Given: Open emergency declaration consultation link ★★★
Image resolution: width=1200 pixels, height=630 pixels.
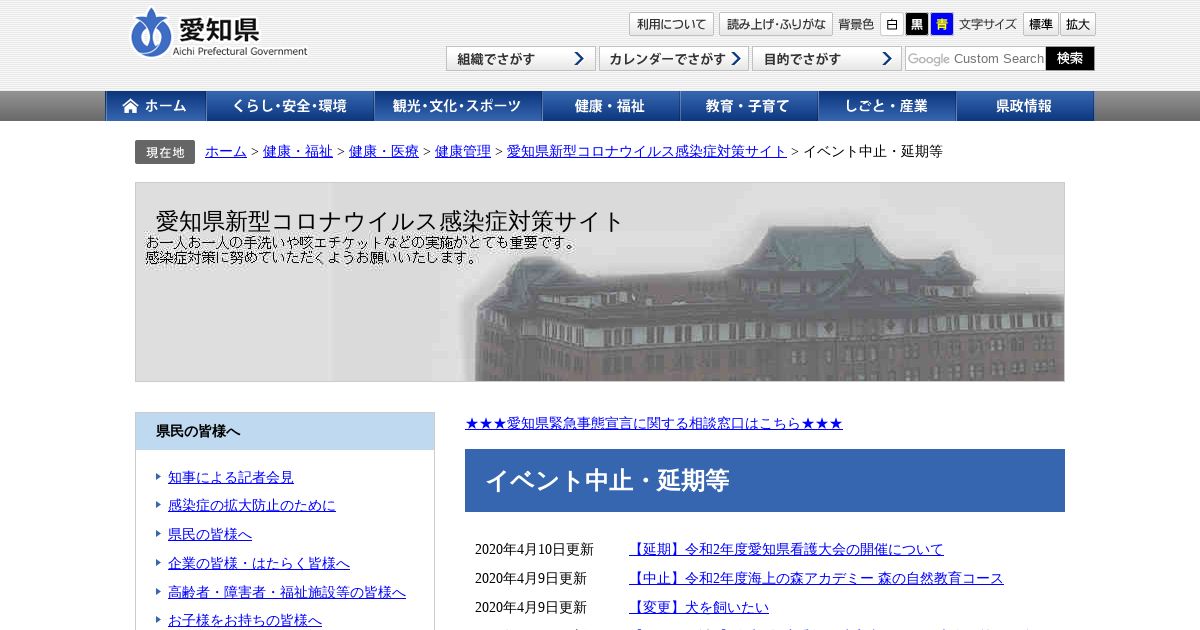Looking at the screenshot, I should tap(654, 423).
